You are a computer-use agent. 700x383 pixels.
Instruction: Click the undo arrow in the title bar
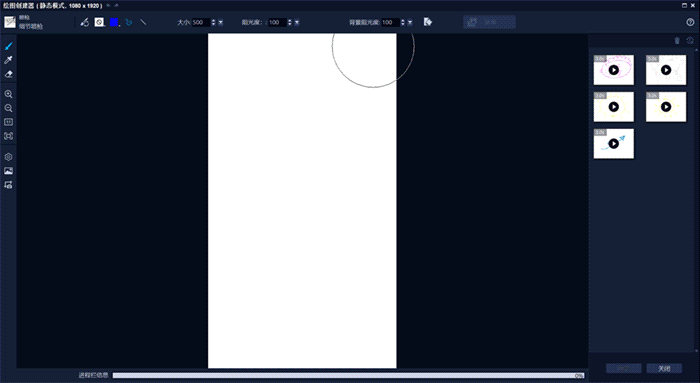(x=108, y=5)
